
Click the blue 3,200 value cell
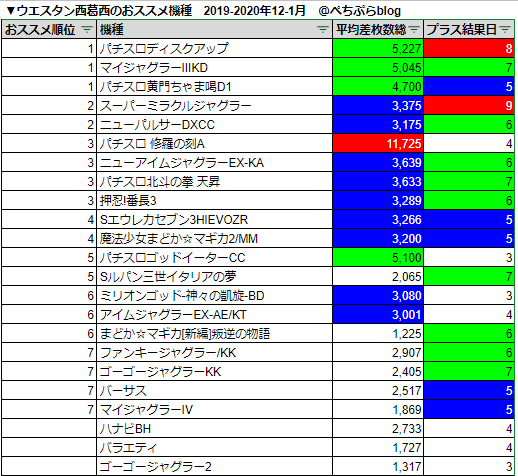click(378, 238)
